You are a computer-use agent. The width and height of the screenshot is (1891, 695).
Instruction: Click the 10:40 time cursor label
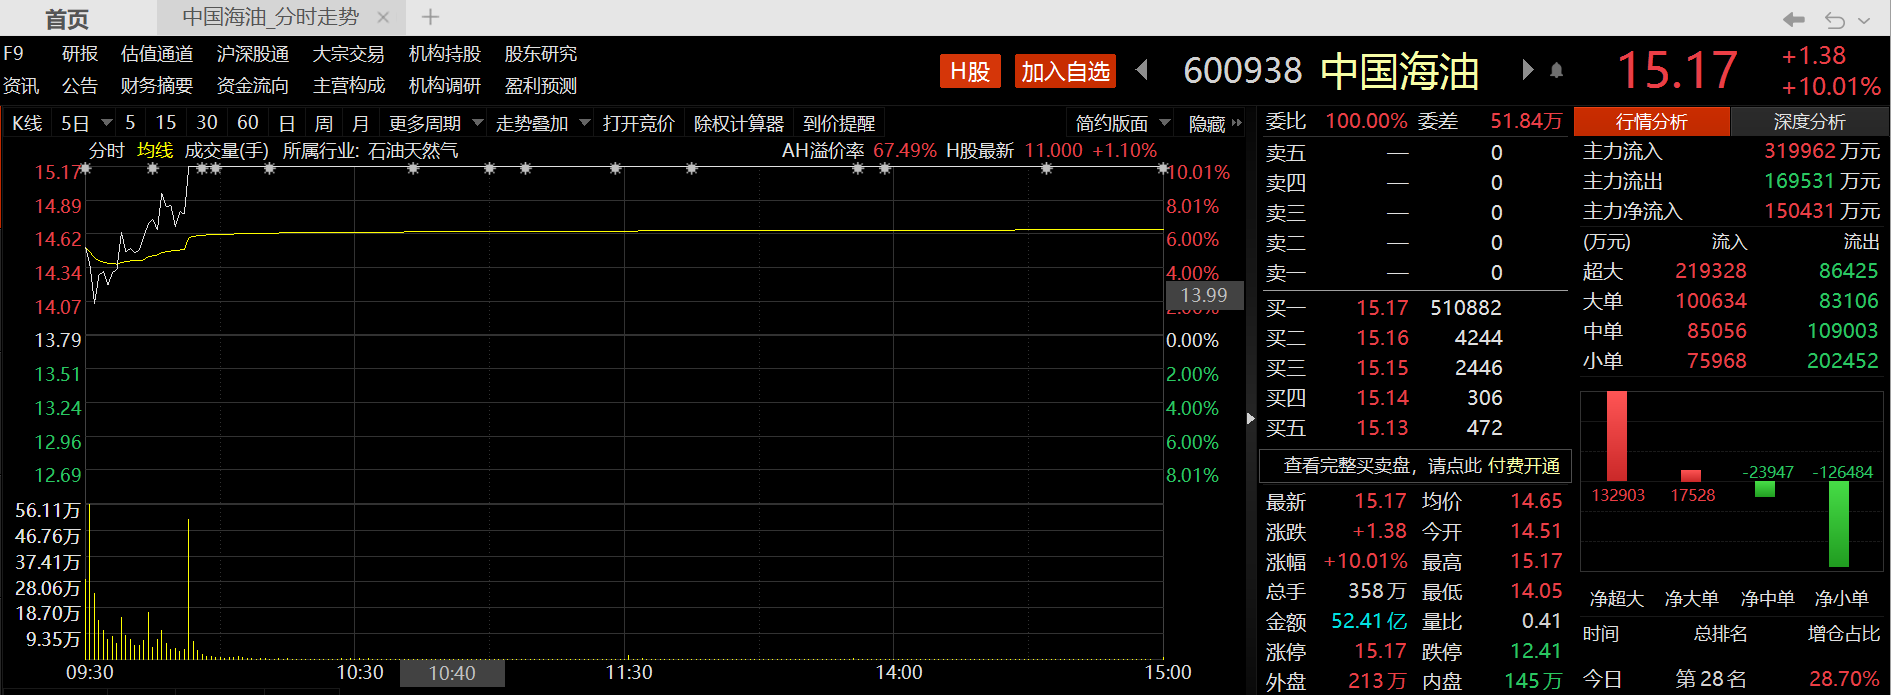tap(452, 674)
